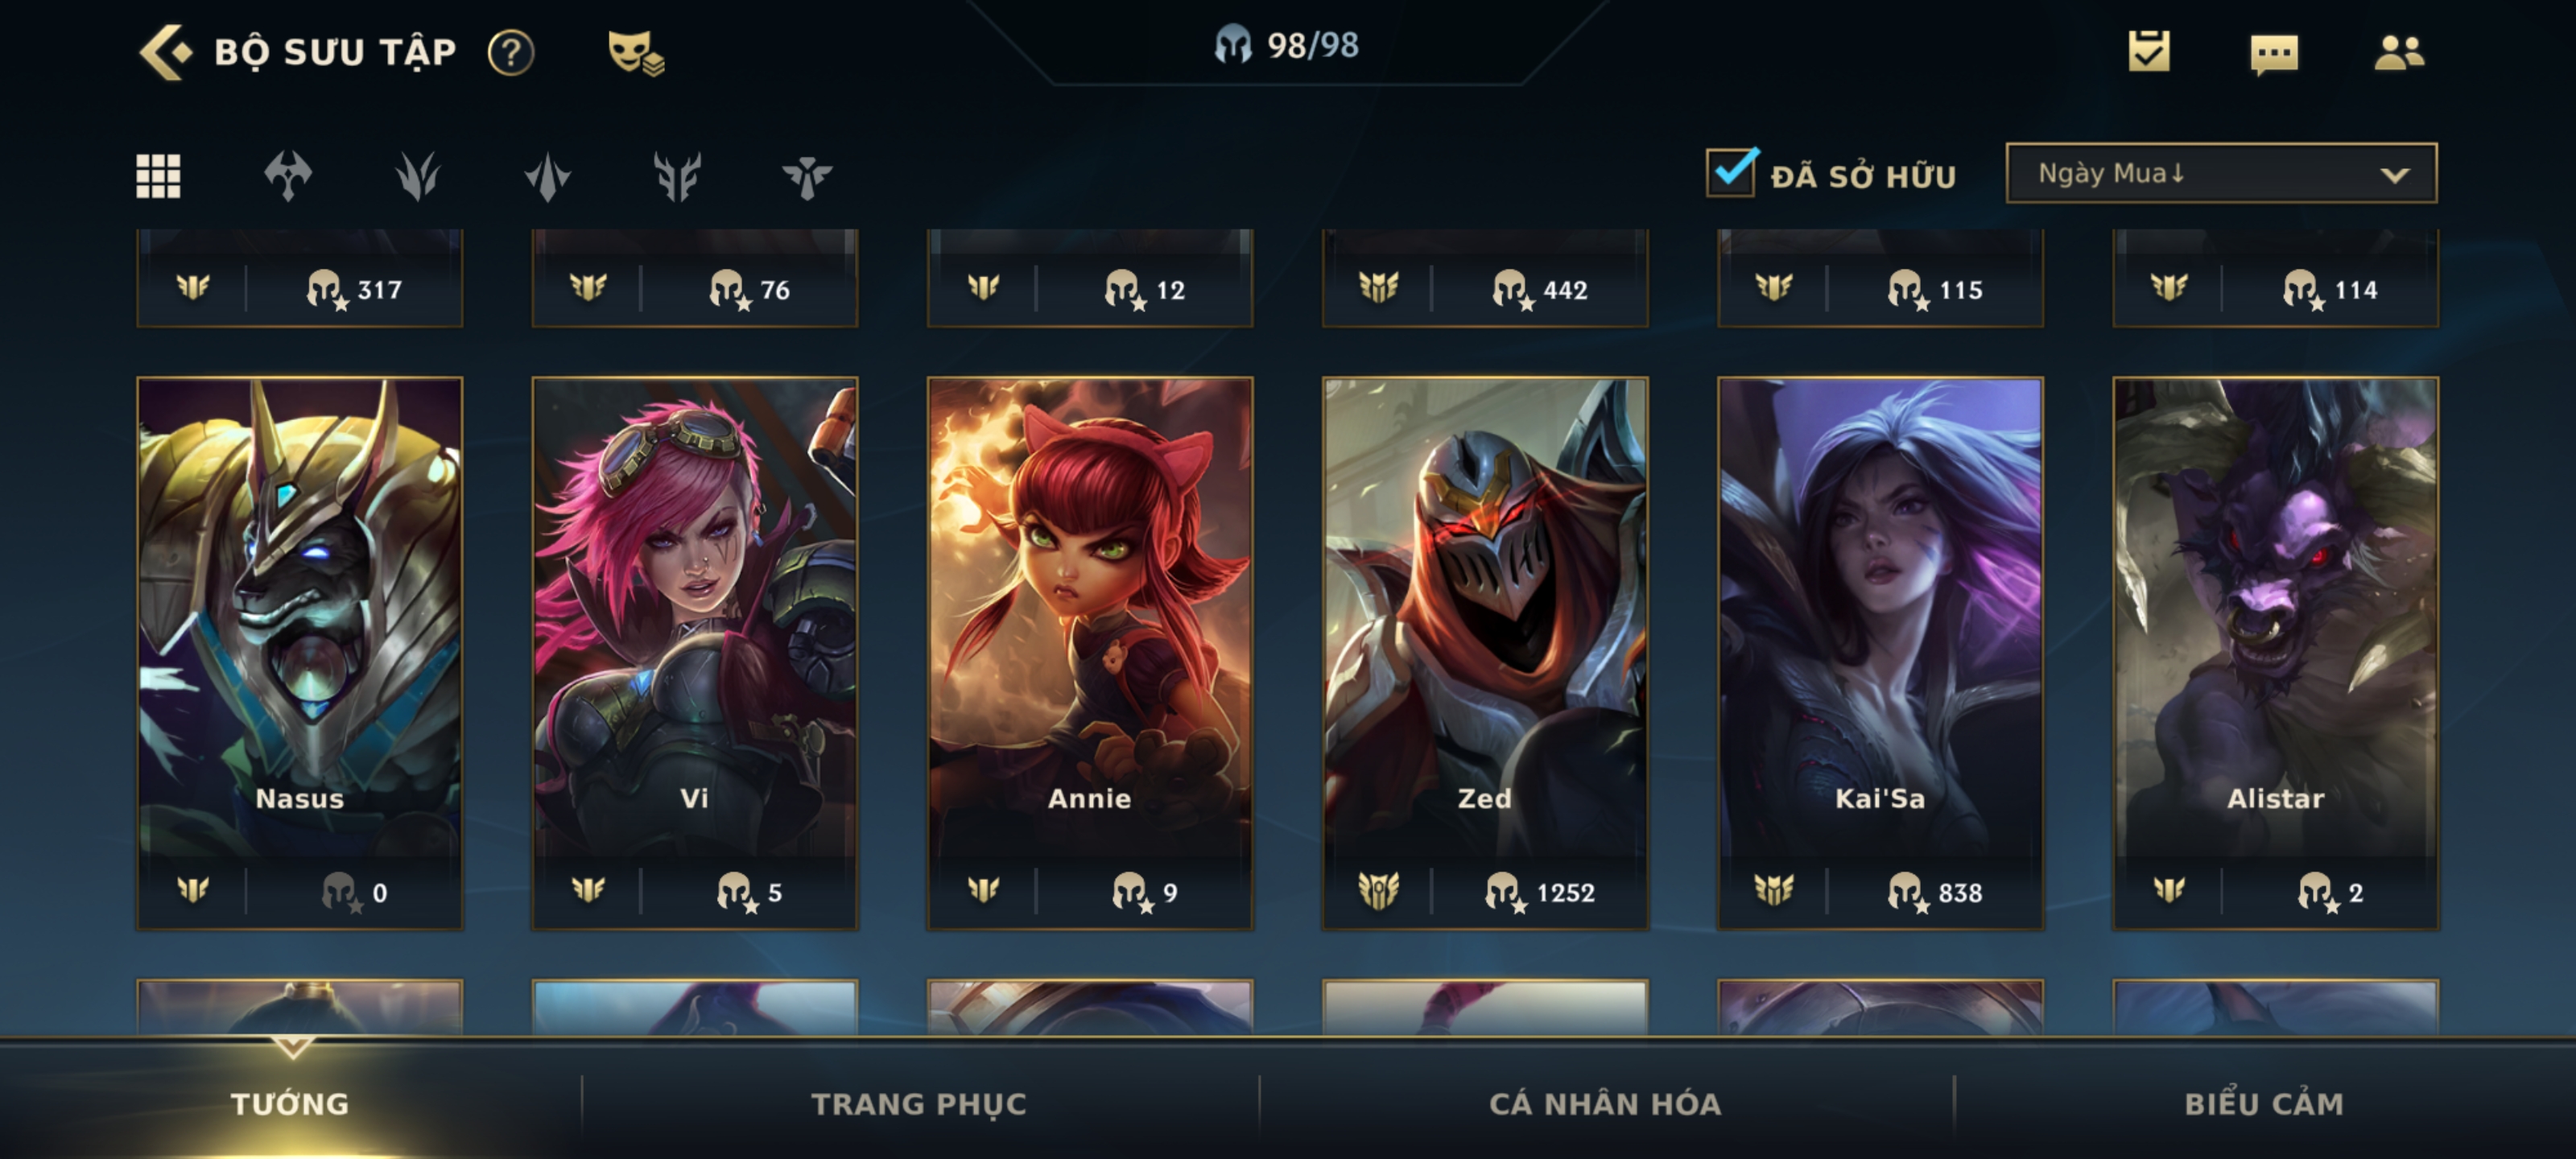Screen dimensions: 2576x1159
Task: Open the chat bubble icon
Action: (2274, 54)
